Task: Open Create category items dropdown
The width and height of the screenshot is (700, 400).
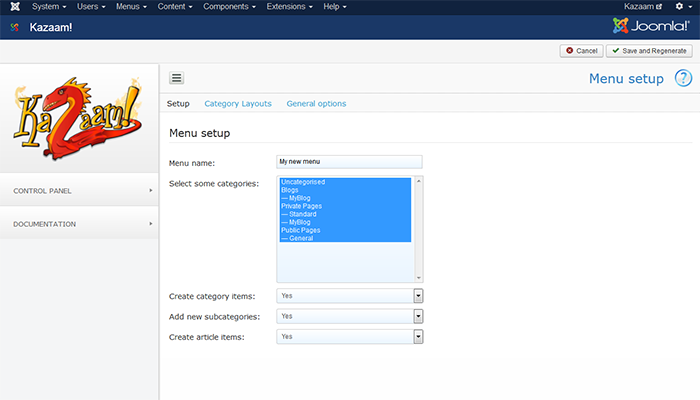Action: tap(350, 296)
